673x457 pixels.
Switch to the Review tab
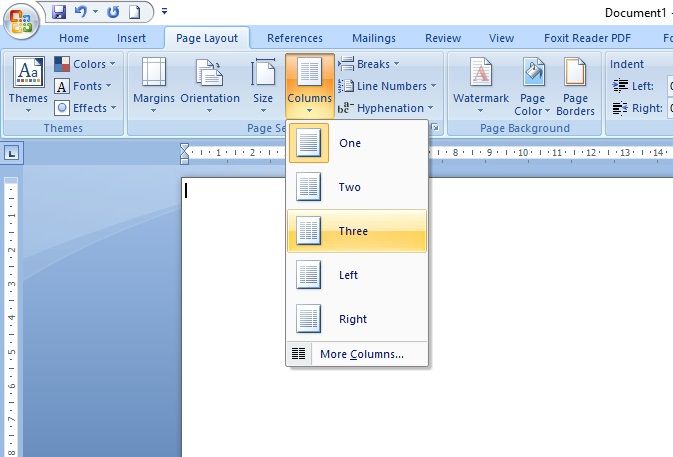click(443, 38)
